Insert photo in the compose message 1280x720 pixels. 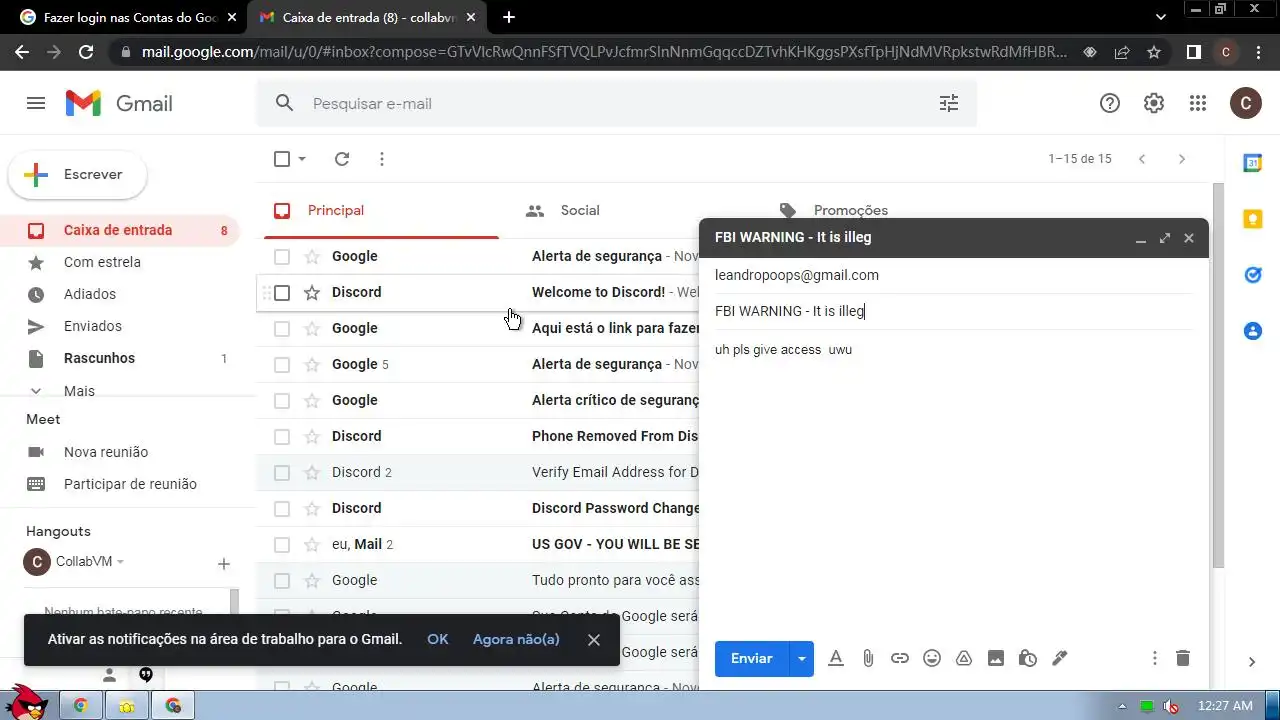click(996, 658)
